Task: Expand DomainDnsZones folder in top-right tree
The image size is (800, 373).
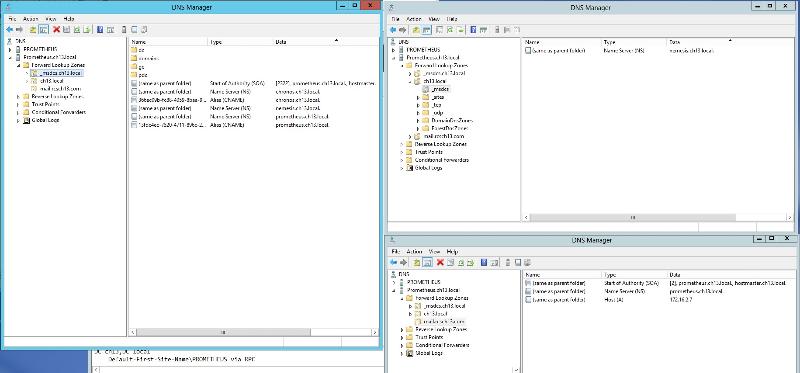Action: point(418,120)
